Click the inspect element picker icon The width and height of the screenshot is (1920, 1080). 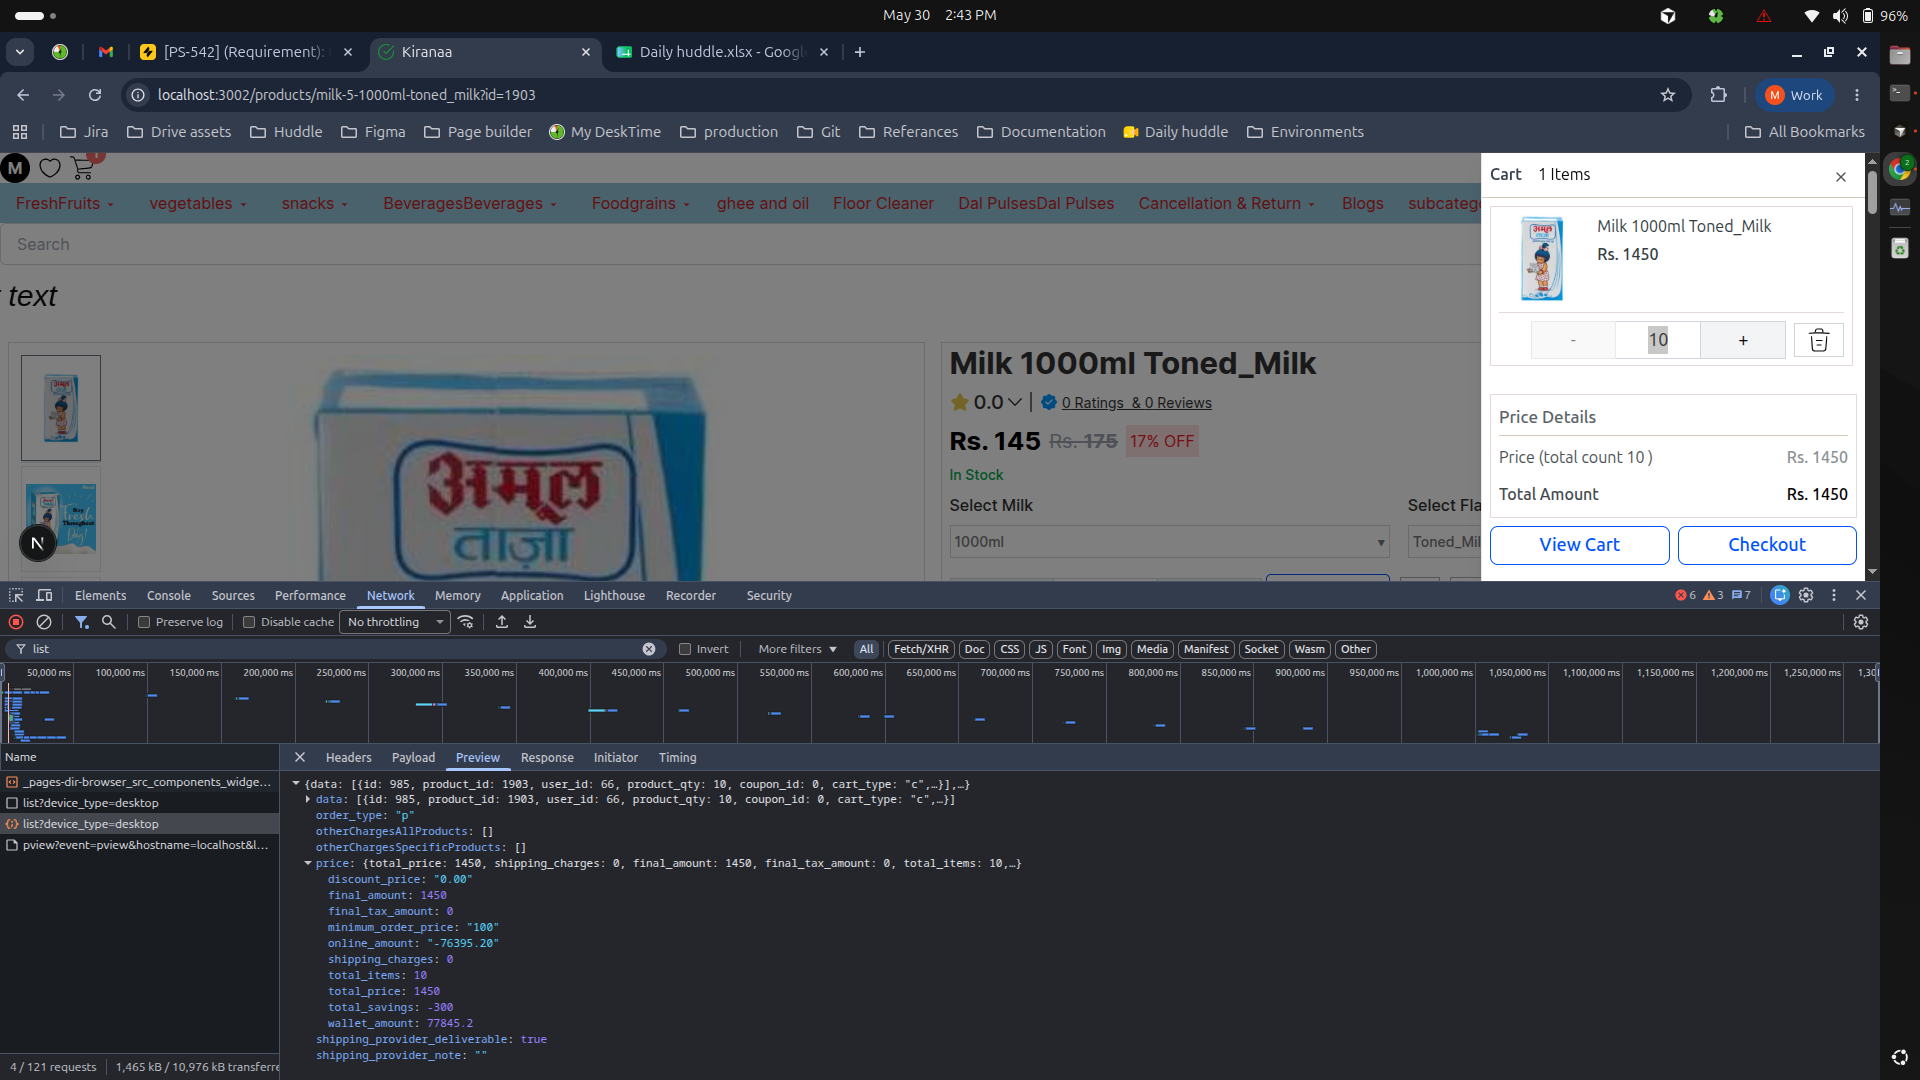tap(16, 595)
